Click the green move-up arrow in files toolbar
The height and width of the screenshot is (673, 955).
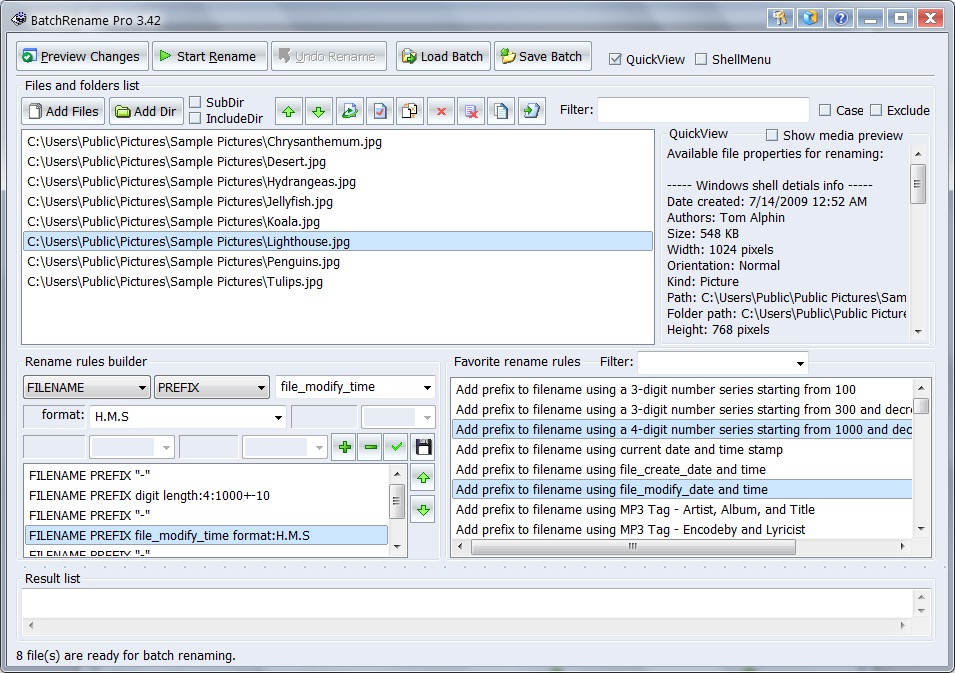(289, 111)
